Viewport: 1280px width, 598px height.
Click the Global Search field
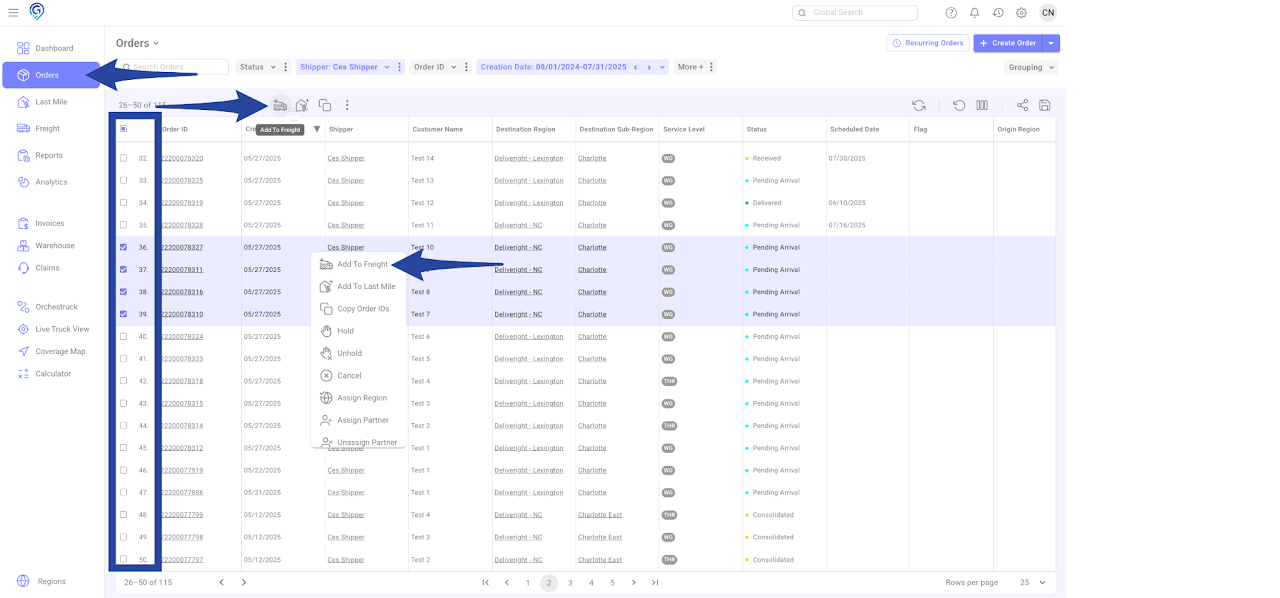[x=855, y=13]
